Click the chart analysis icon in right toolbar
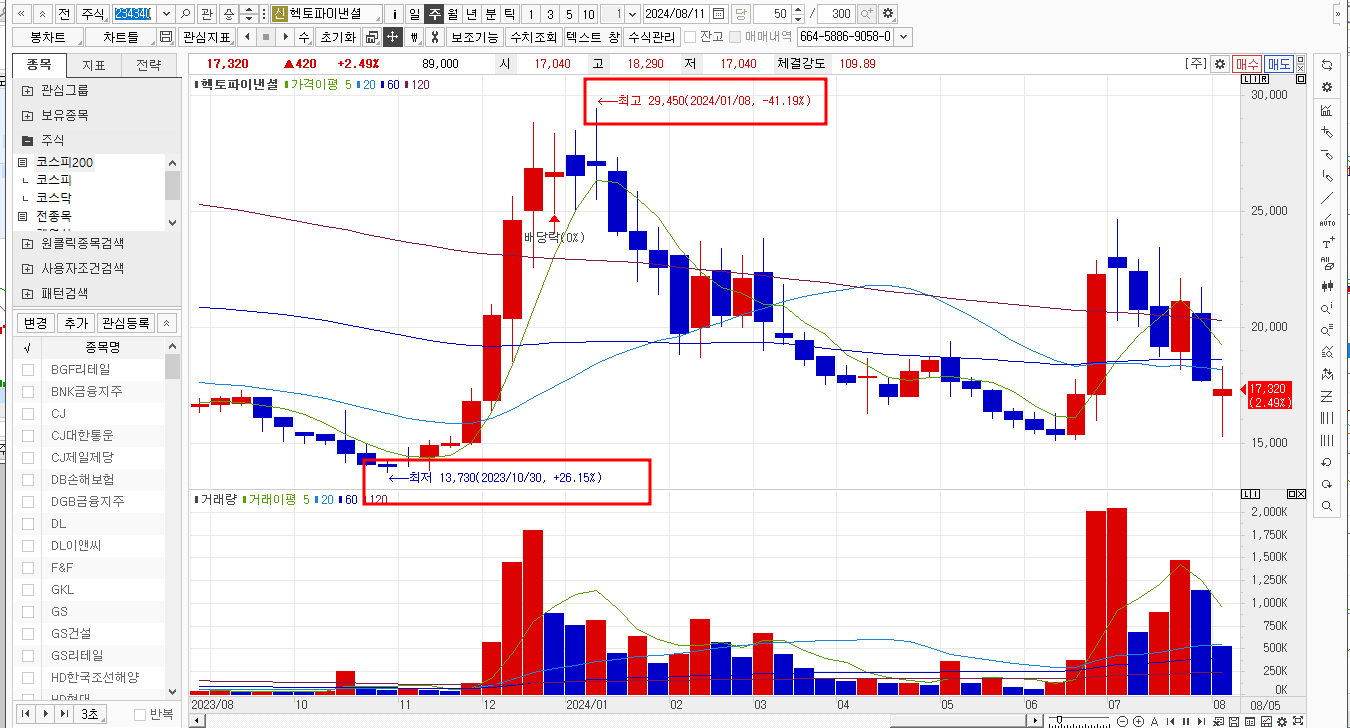Image resolution: width=1350 pixels, height=728 pixels. pyautogui.click(x=1327, y=109)
